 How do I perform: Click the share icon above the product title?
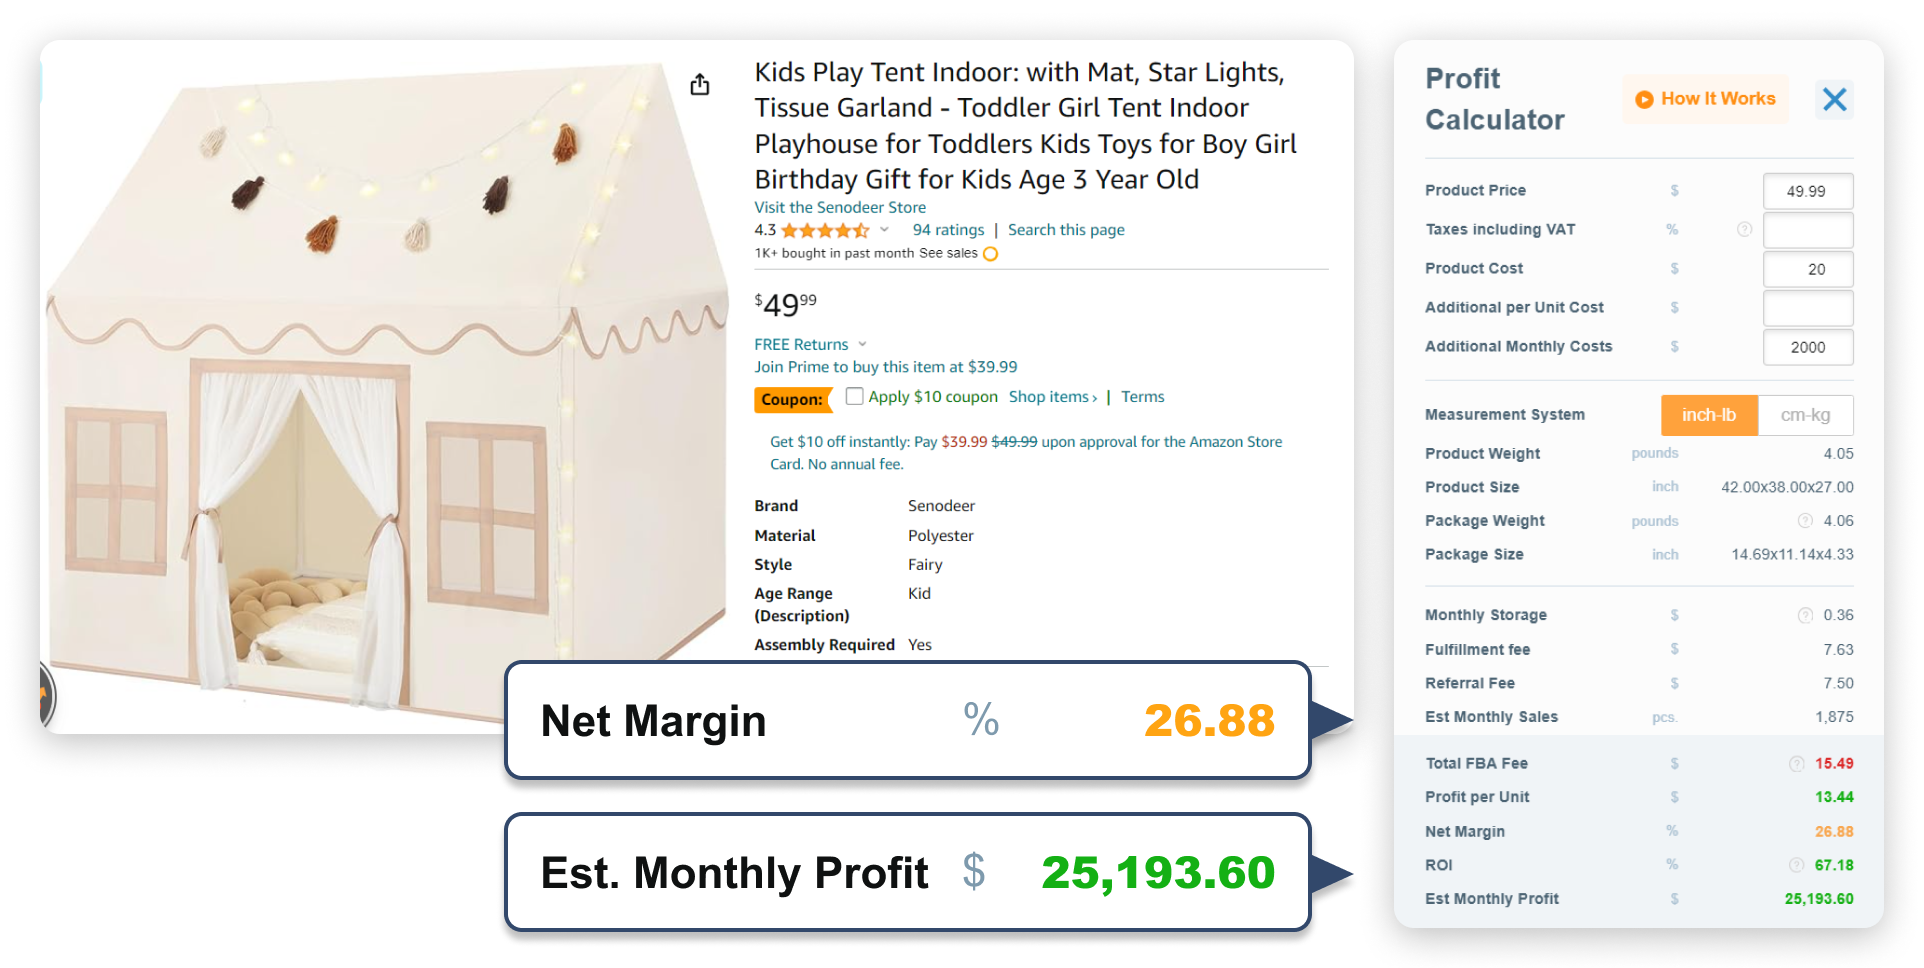click(x=699, y=84)
